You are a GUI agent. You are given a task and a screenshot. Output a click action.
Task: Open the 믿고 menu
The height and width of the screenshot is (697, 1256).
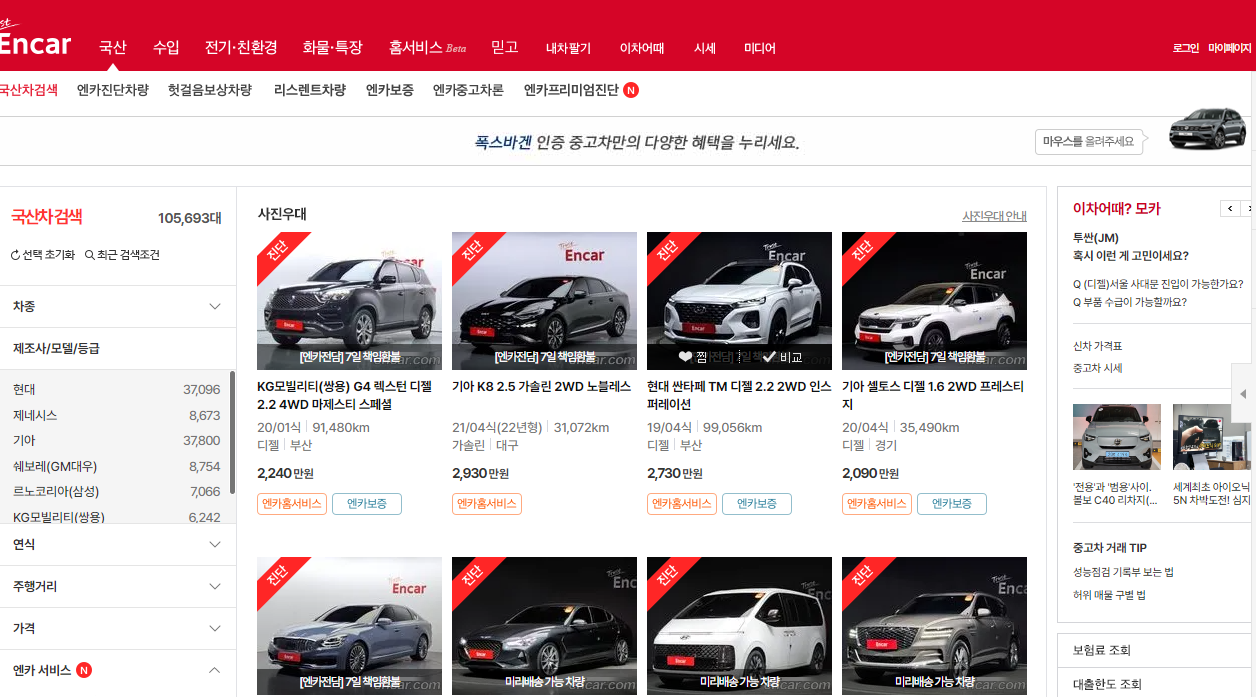(x=505, y=47)
